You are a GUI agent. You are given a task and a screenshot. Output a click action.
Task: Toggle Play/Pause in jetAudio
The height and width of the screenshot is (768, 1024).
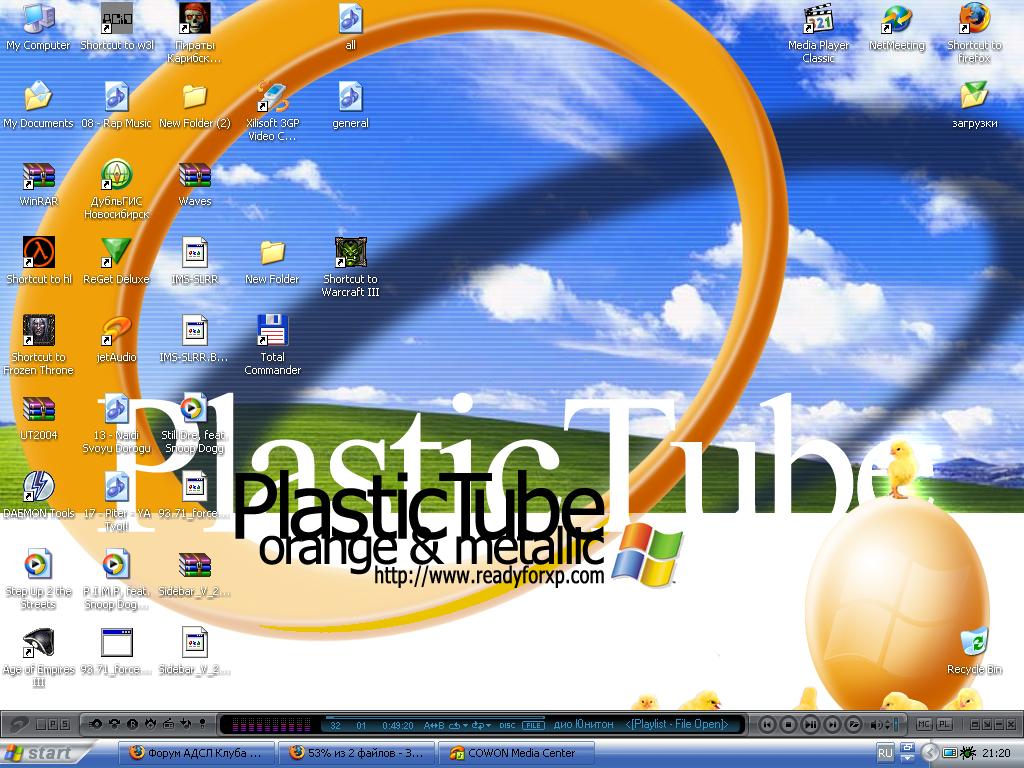(810, 724)
